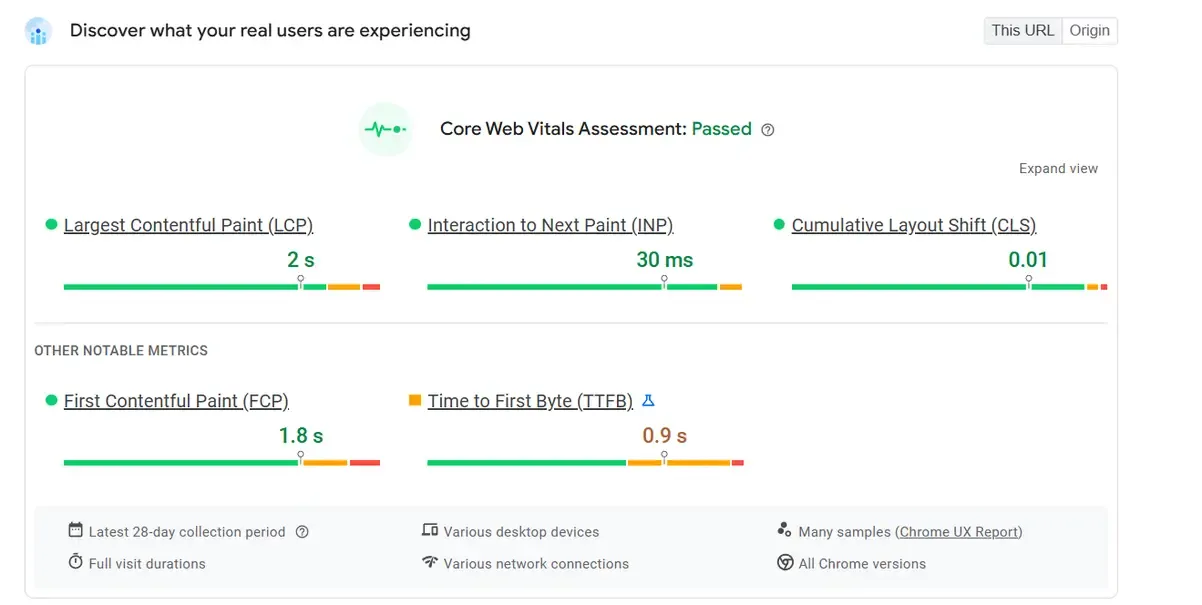Viewport: 1202px width, 605px height.
Task: Open the Core Web Vitals Assessment help icon
Action: pos(767,129)
